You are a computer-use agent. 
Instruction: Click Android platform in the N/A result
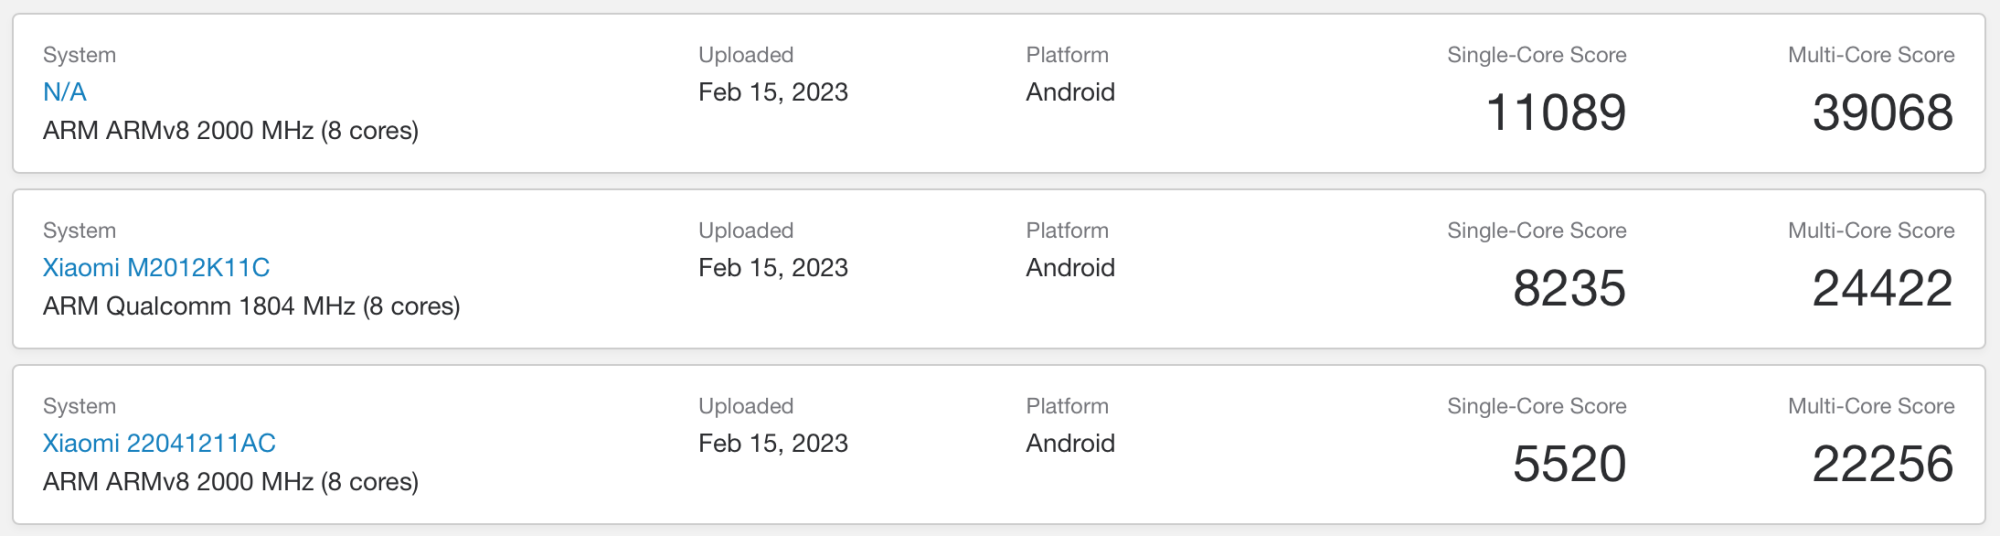tap(1070, 92)
